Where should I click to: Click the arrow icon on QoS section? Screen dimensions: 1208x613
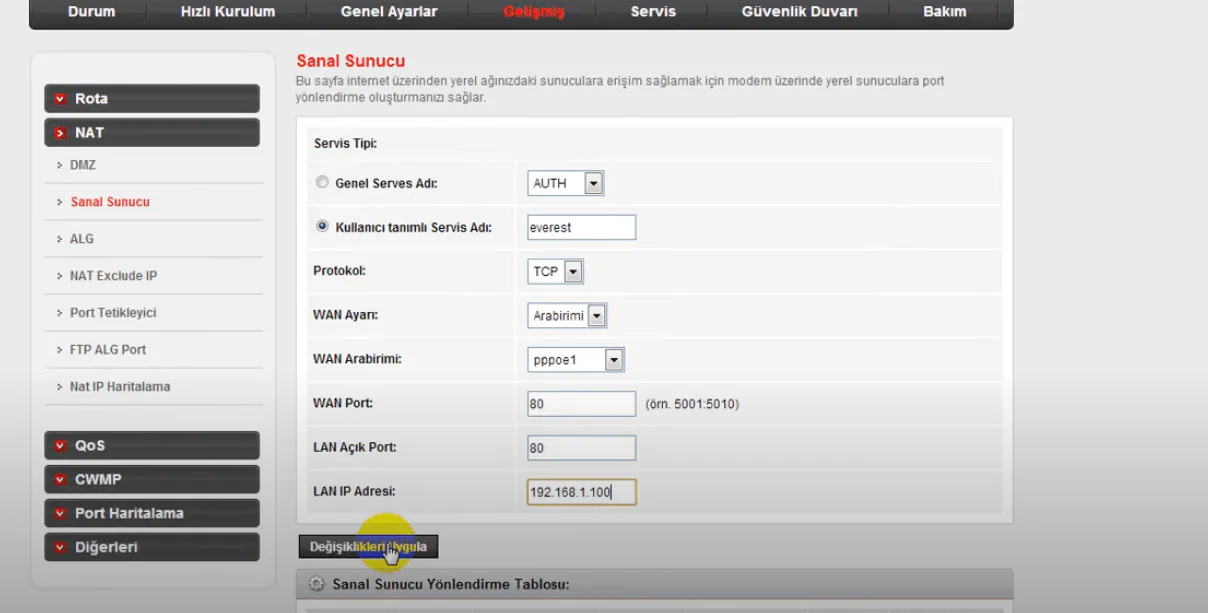coord(61,446)
